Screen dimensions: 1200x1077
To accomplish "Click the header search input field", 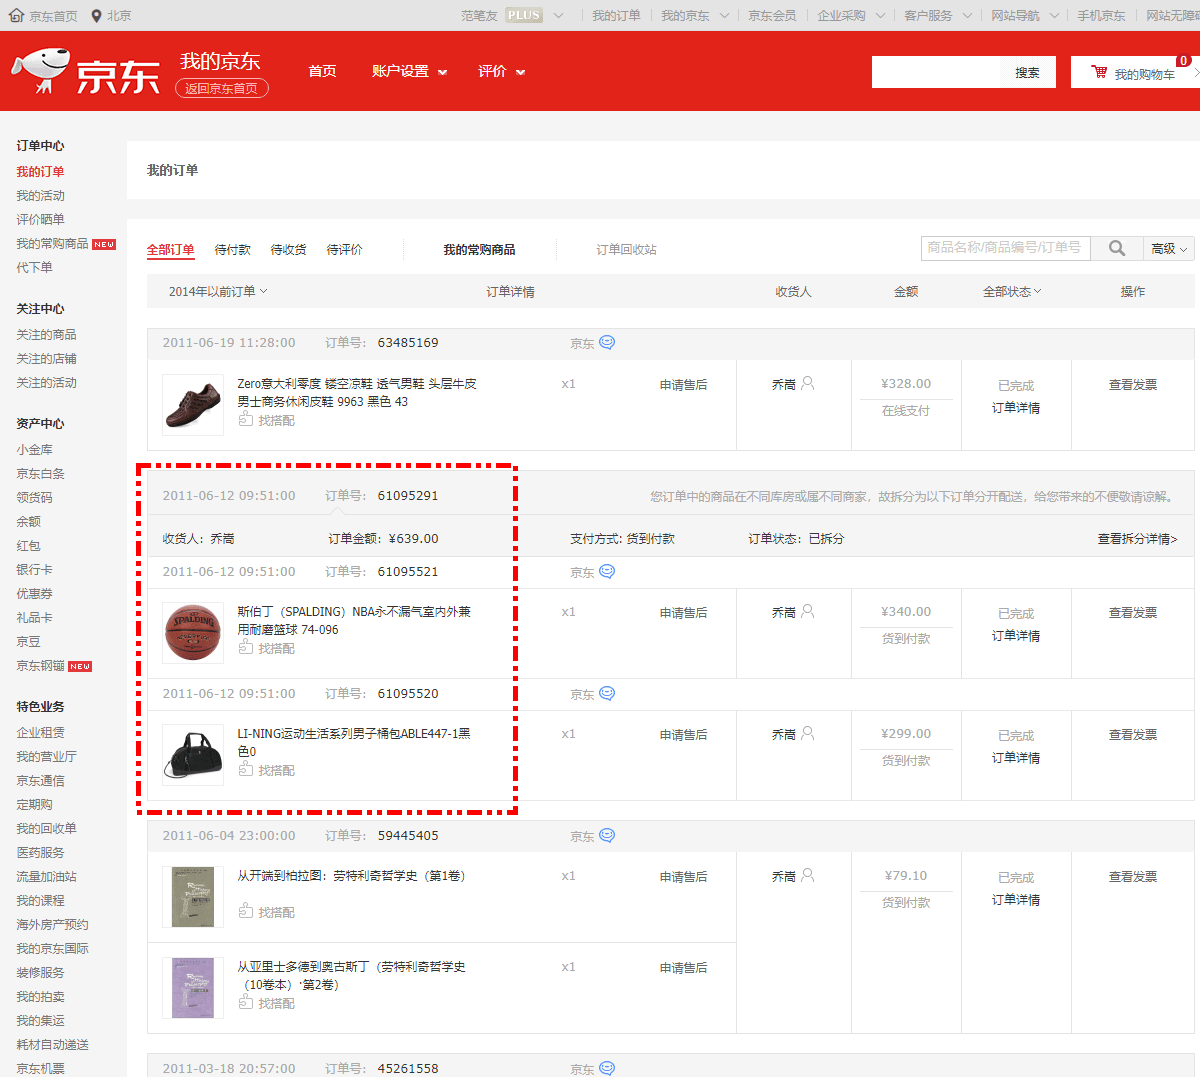I will pos(936,72).
